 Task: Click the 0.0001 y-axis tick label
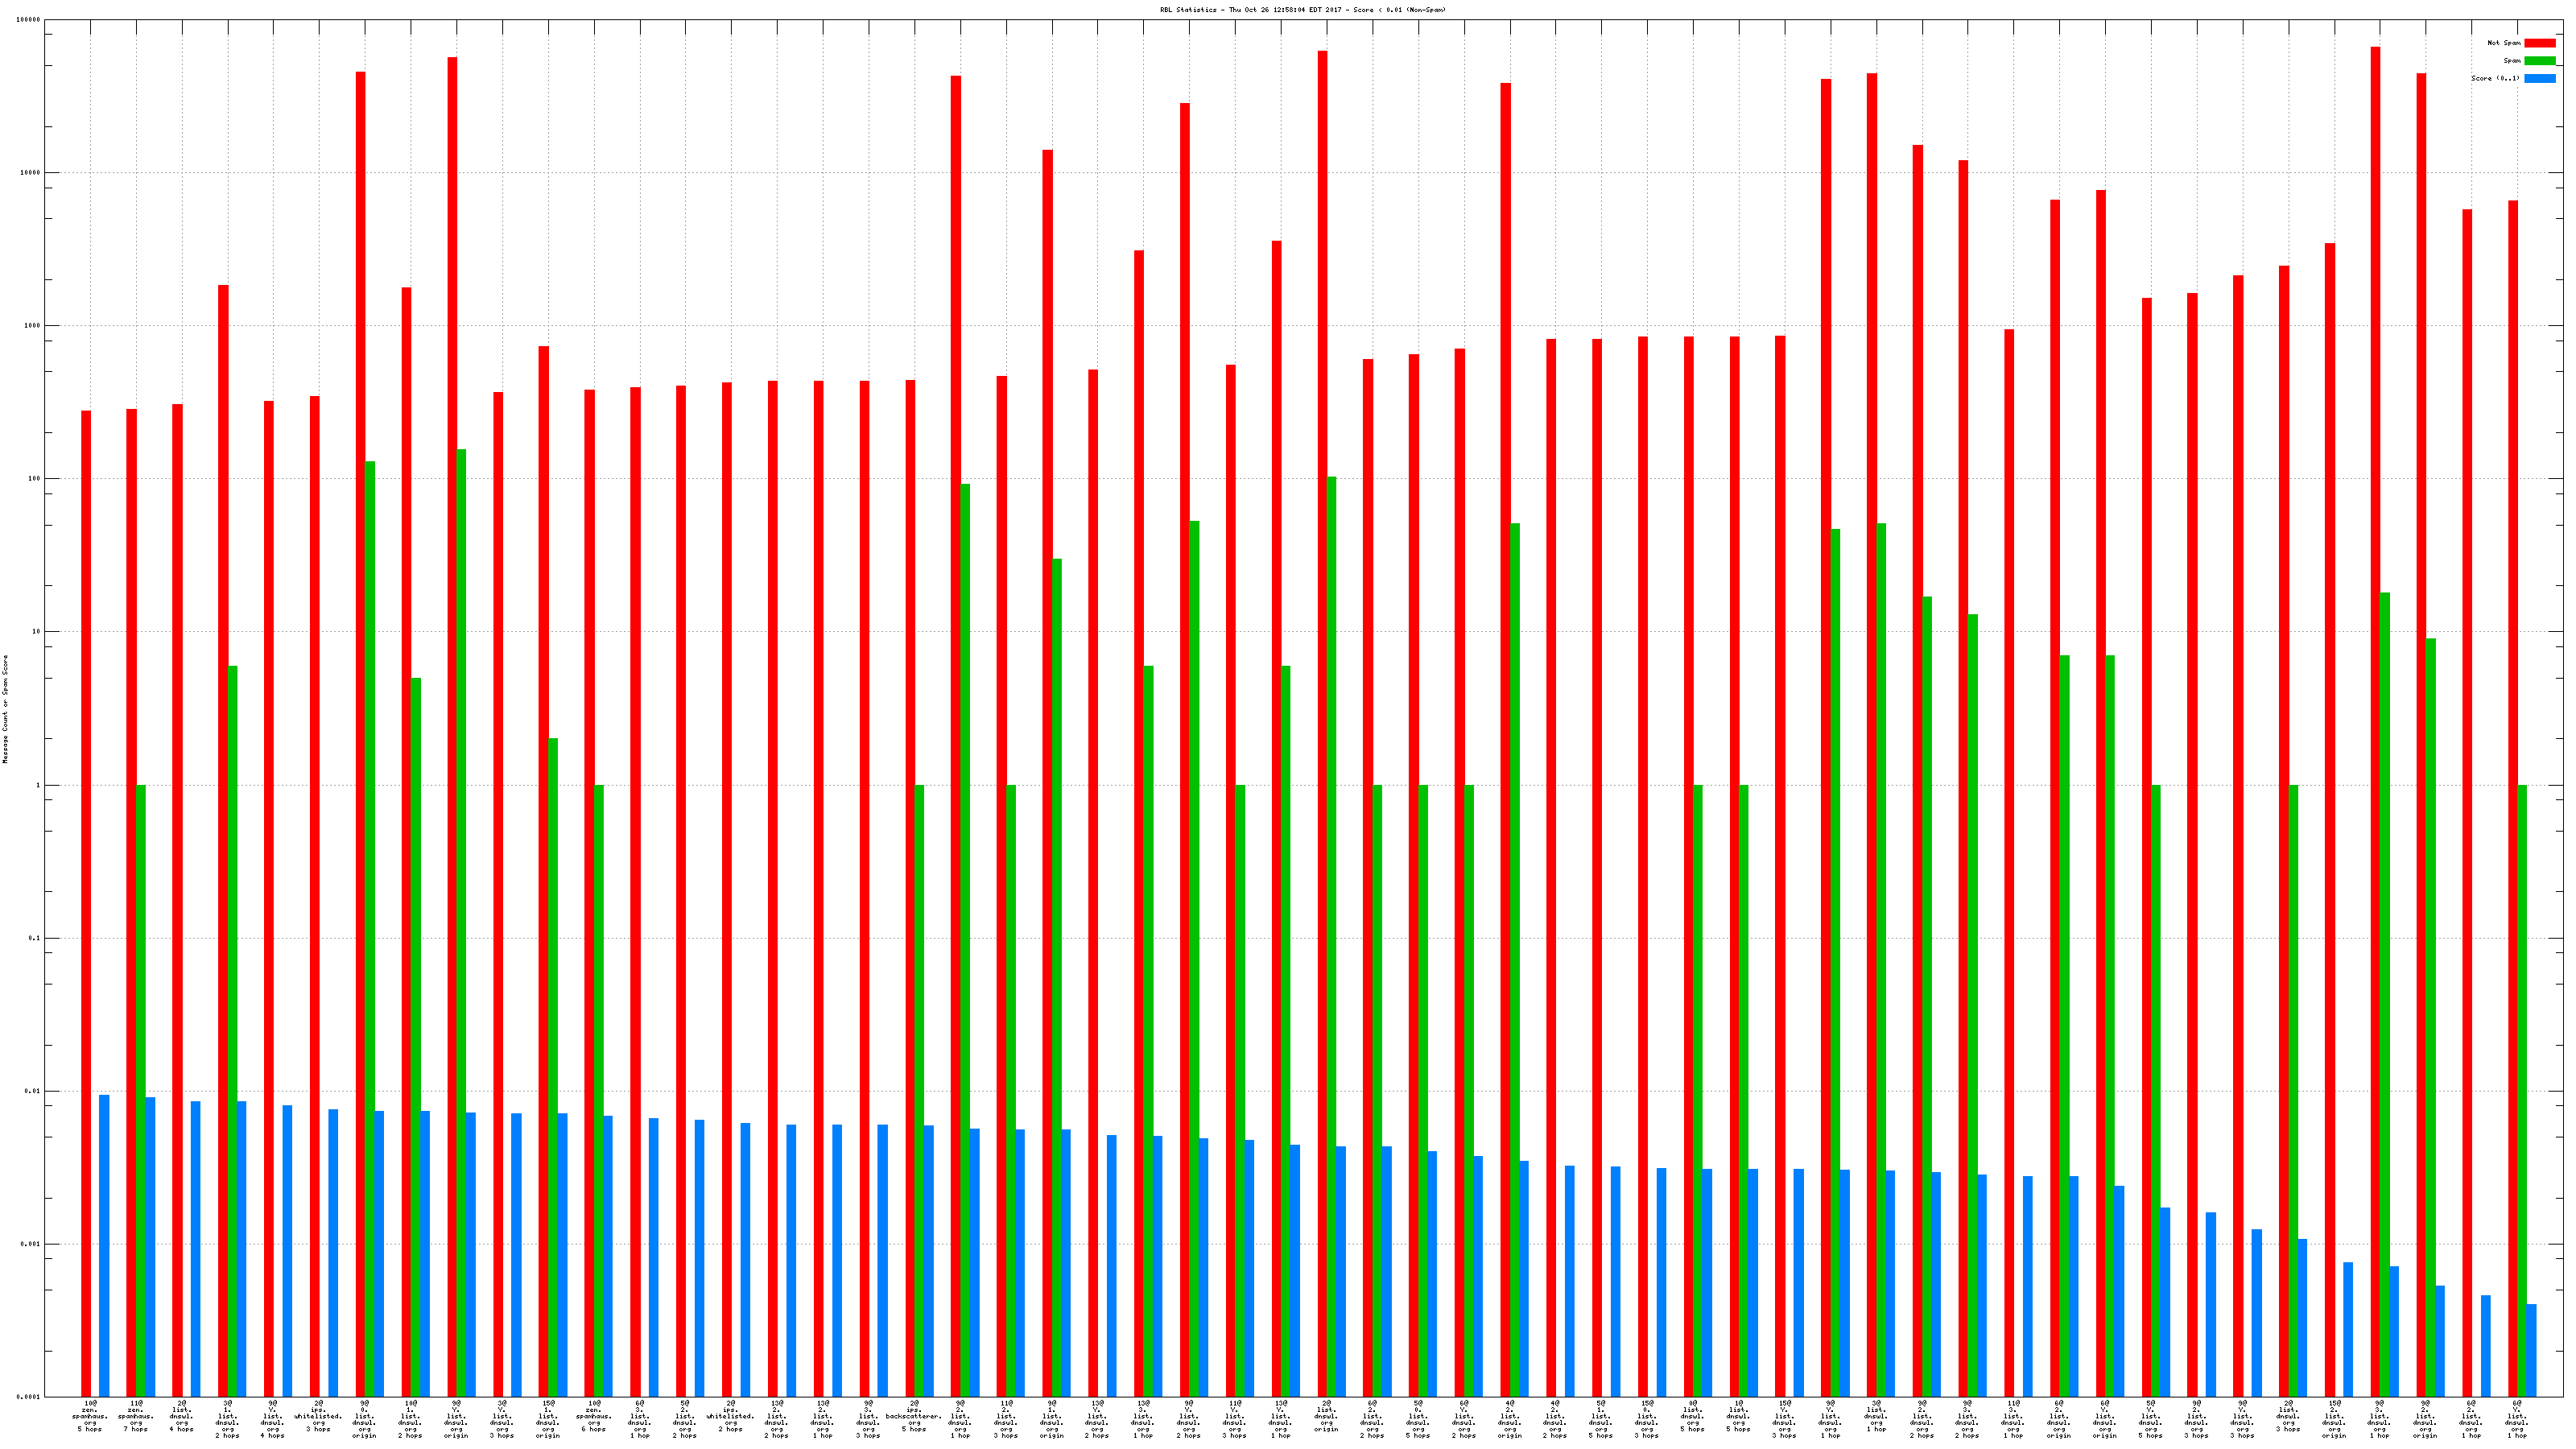click(30, 1397)
